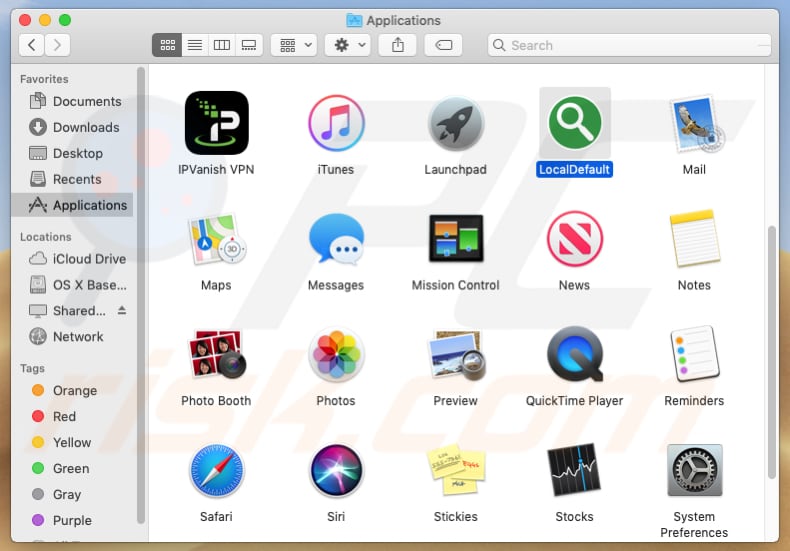Viewport: 790px width, 551px height.
Task: Select the Maps app icon
Action: click(x=216, y=239)
